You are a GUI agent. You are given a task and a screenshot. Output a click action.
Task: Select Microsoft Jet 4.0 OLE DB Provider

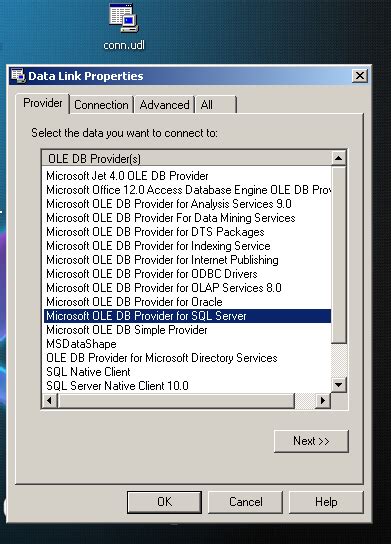(187, 176)
